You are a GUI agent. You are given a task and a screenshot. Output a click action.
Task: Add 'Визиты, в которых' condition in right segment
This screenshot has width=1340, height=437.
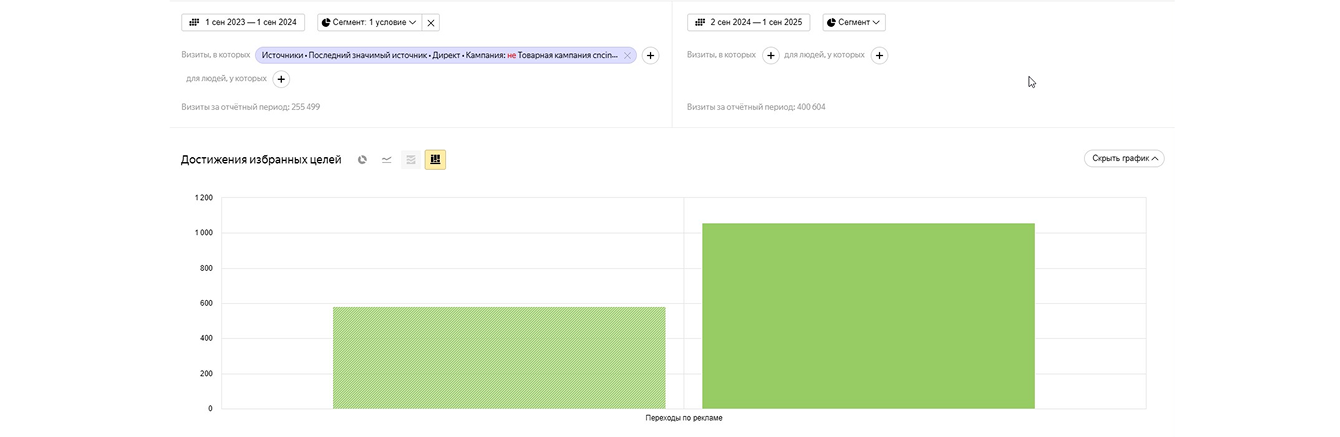[x=770, y=56]
